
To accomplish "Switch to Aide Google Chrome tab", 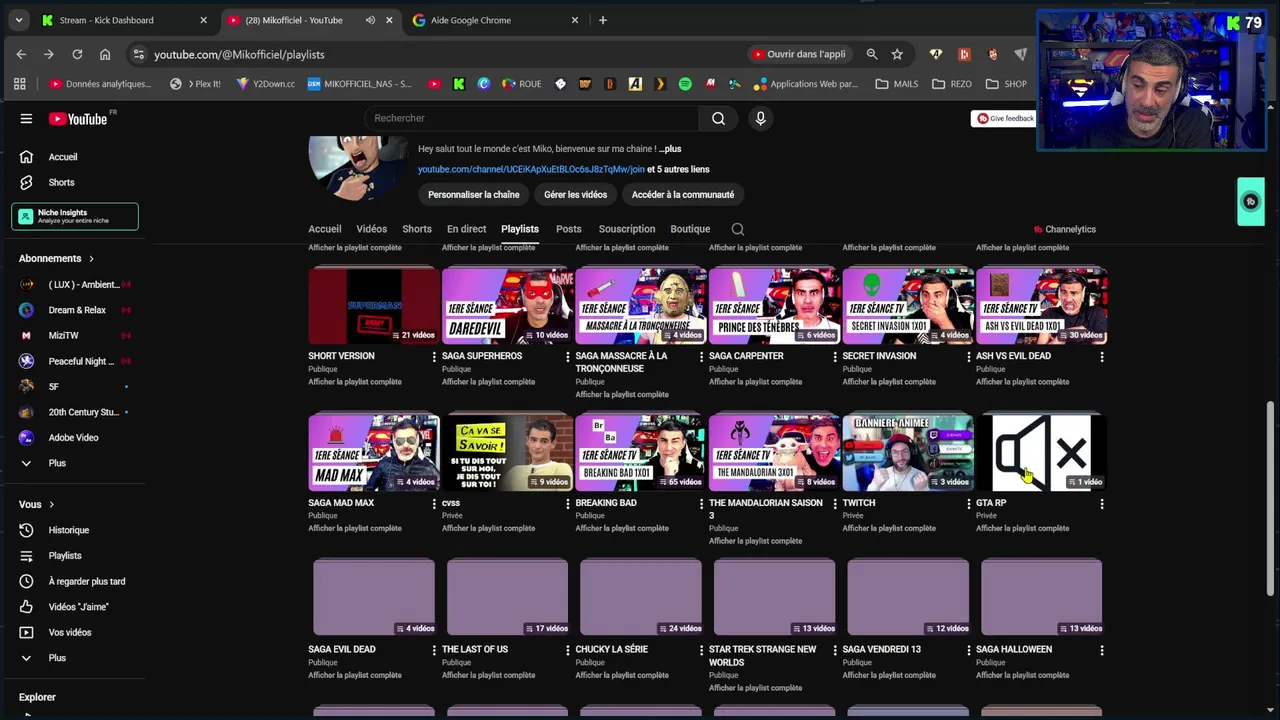I will click(x=496, y=20).
